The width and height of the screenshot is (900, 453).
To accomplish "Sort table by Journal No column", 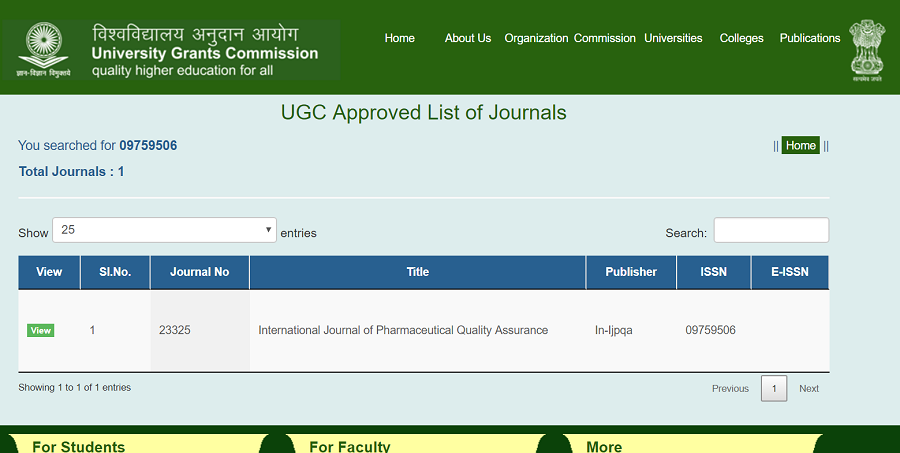I will tap(199, 272).
